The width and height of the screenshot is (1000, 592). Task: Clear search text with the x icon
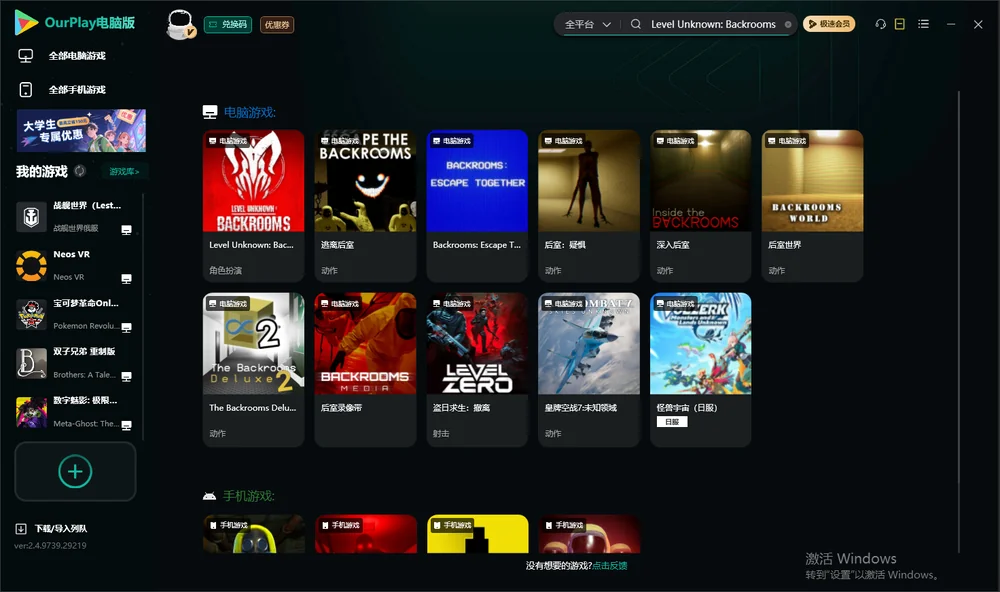(788, 25)
